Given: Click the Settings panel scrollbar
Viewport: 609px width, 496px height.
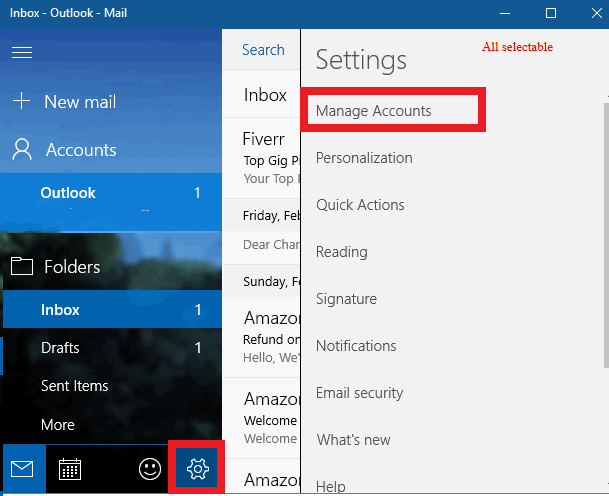Looking at the screenshot, I should tap(606, 235).
